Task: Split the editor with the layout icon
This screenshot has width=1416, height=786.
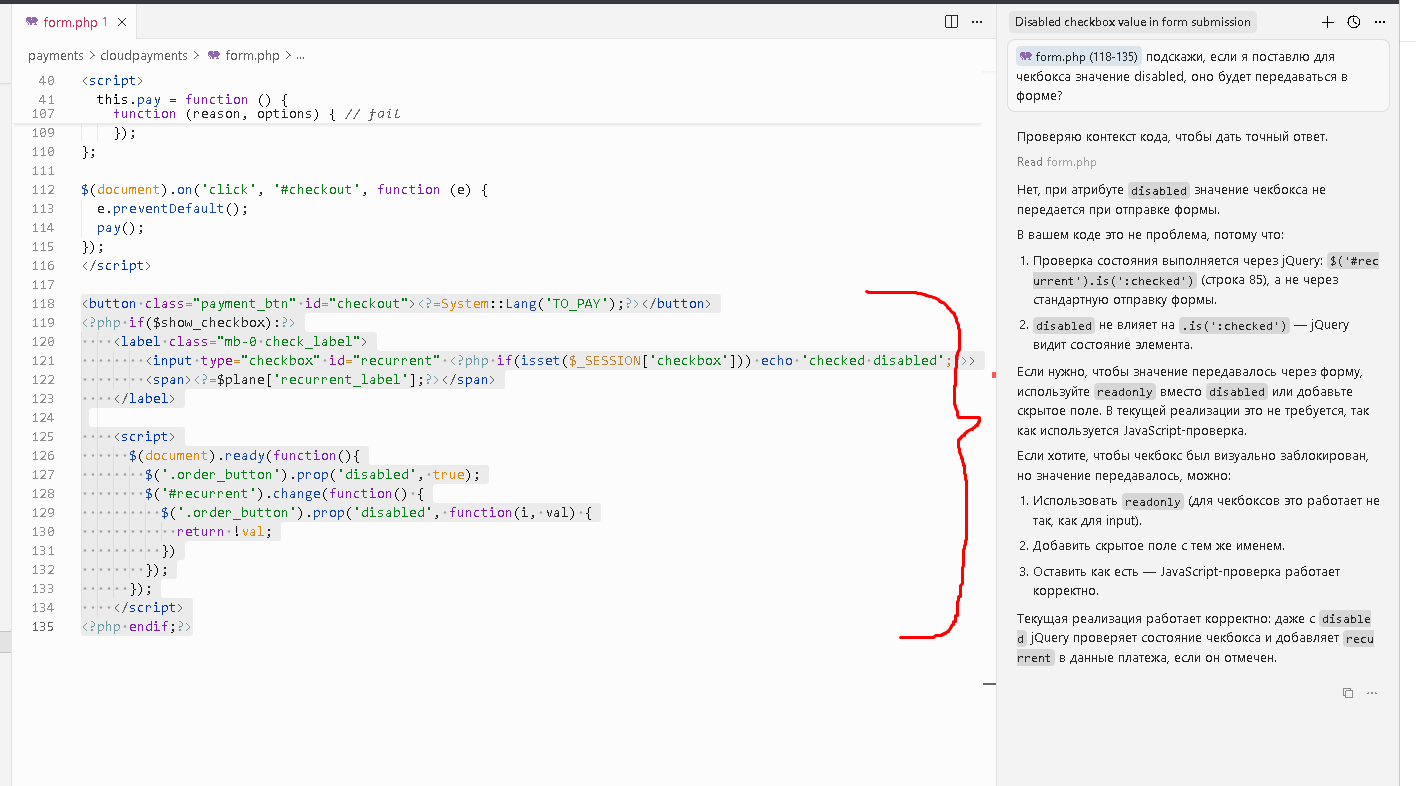Action: 951,21
